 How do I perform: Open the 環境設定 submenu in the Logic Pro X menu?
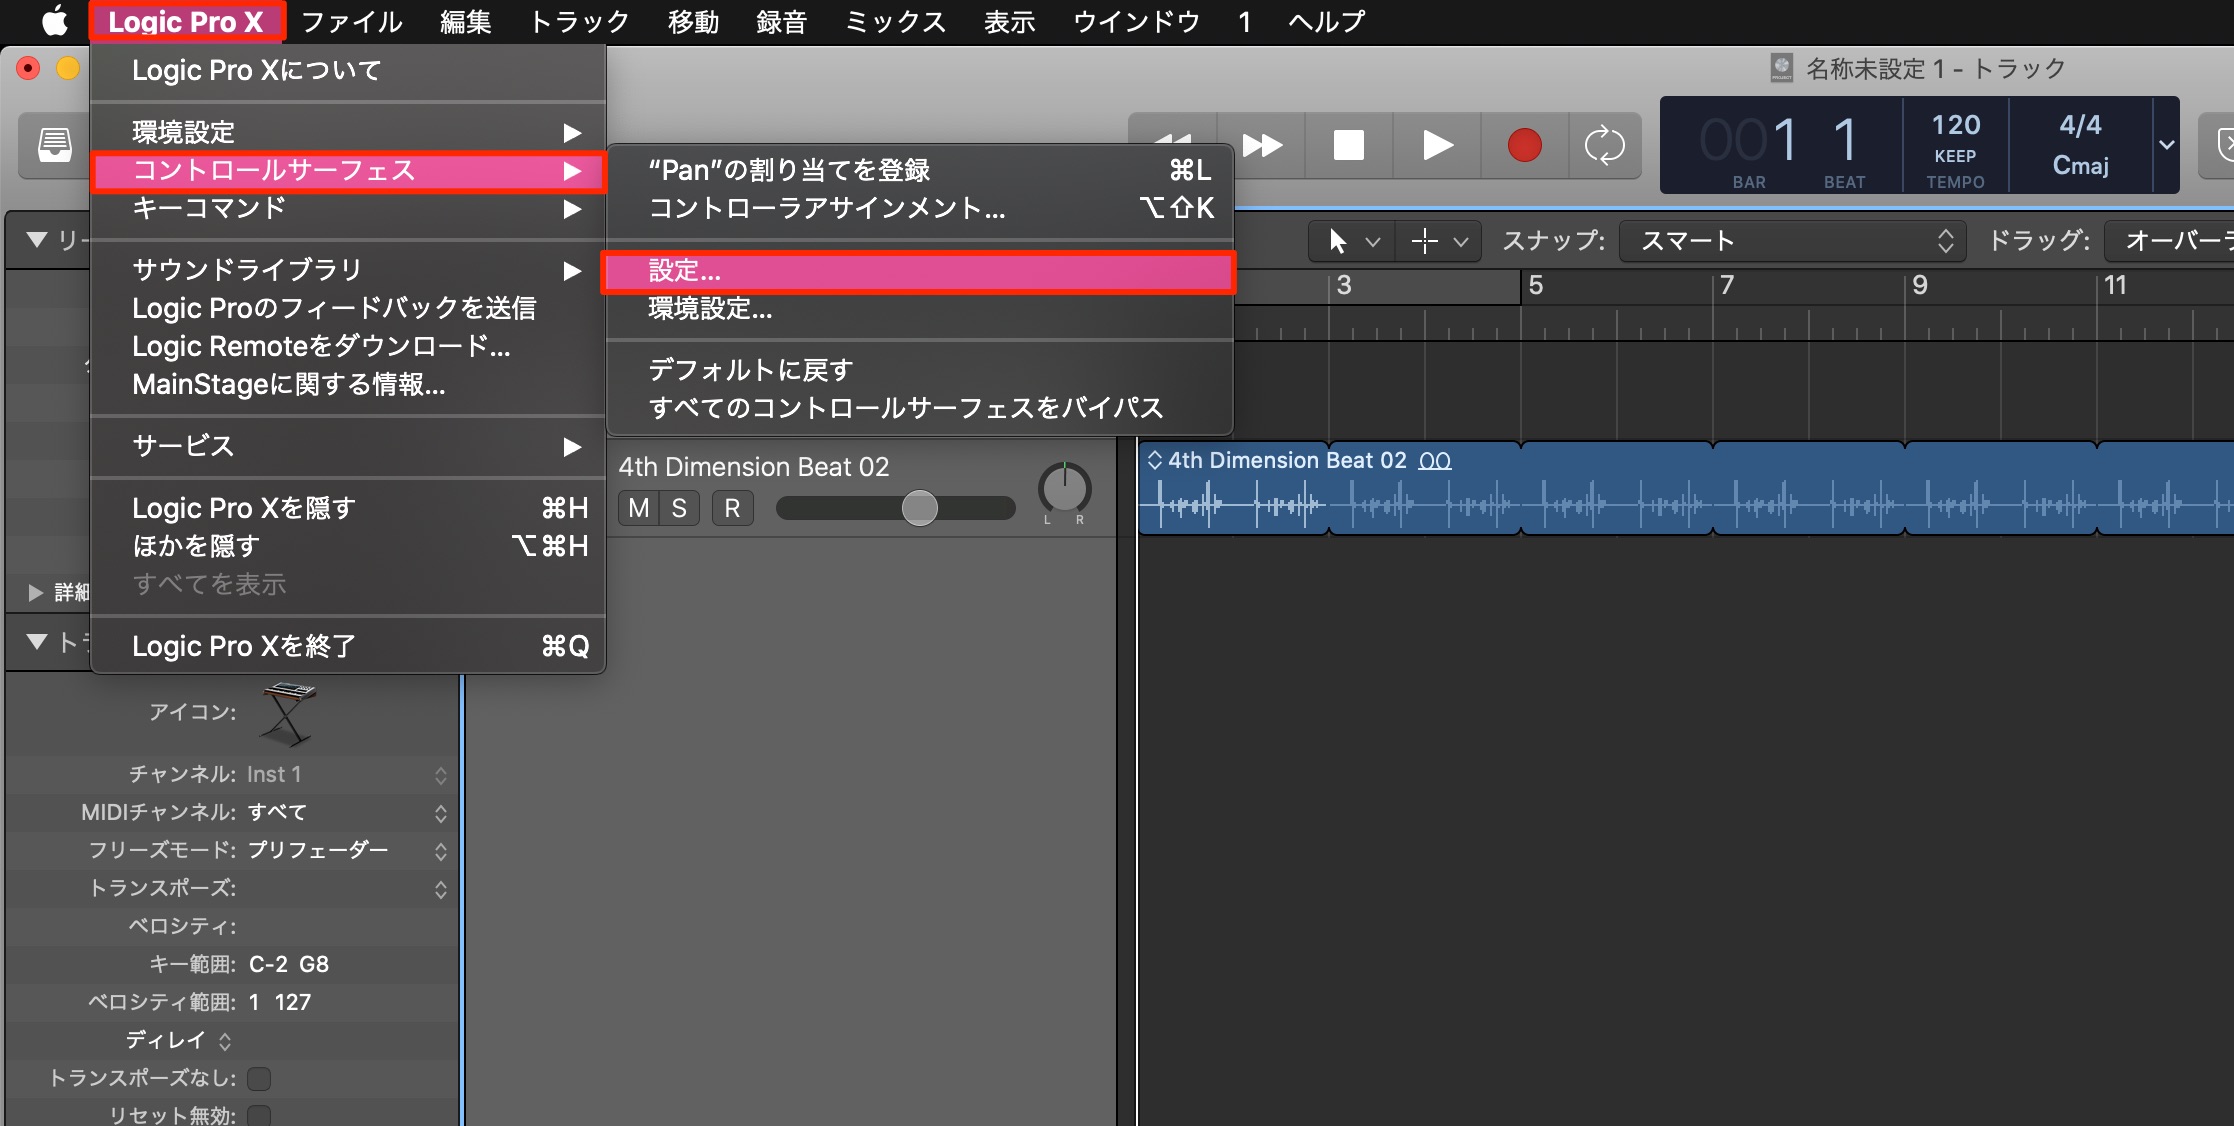point(348,132)
